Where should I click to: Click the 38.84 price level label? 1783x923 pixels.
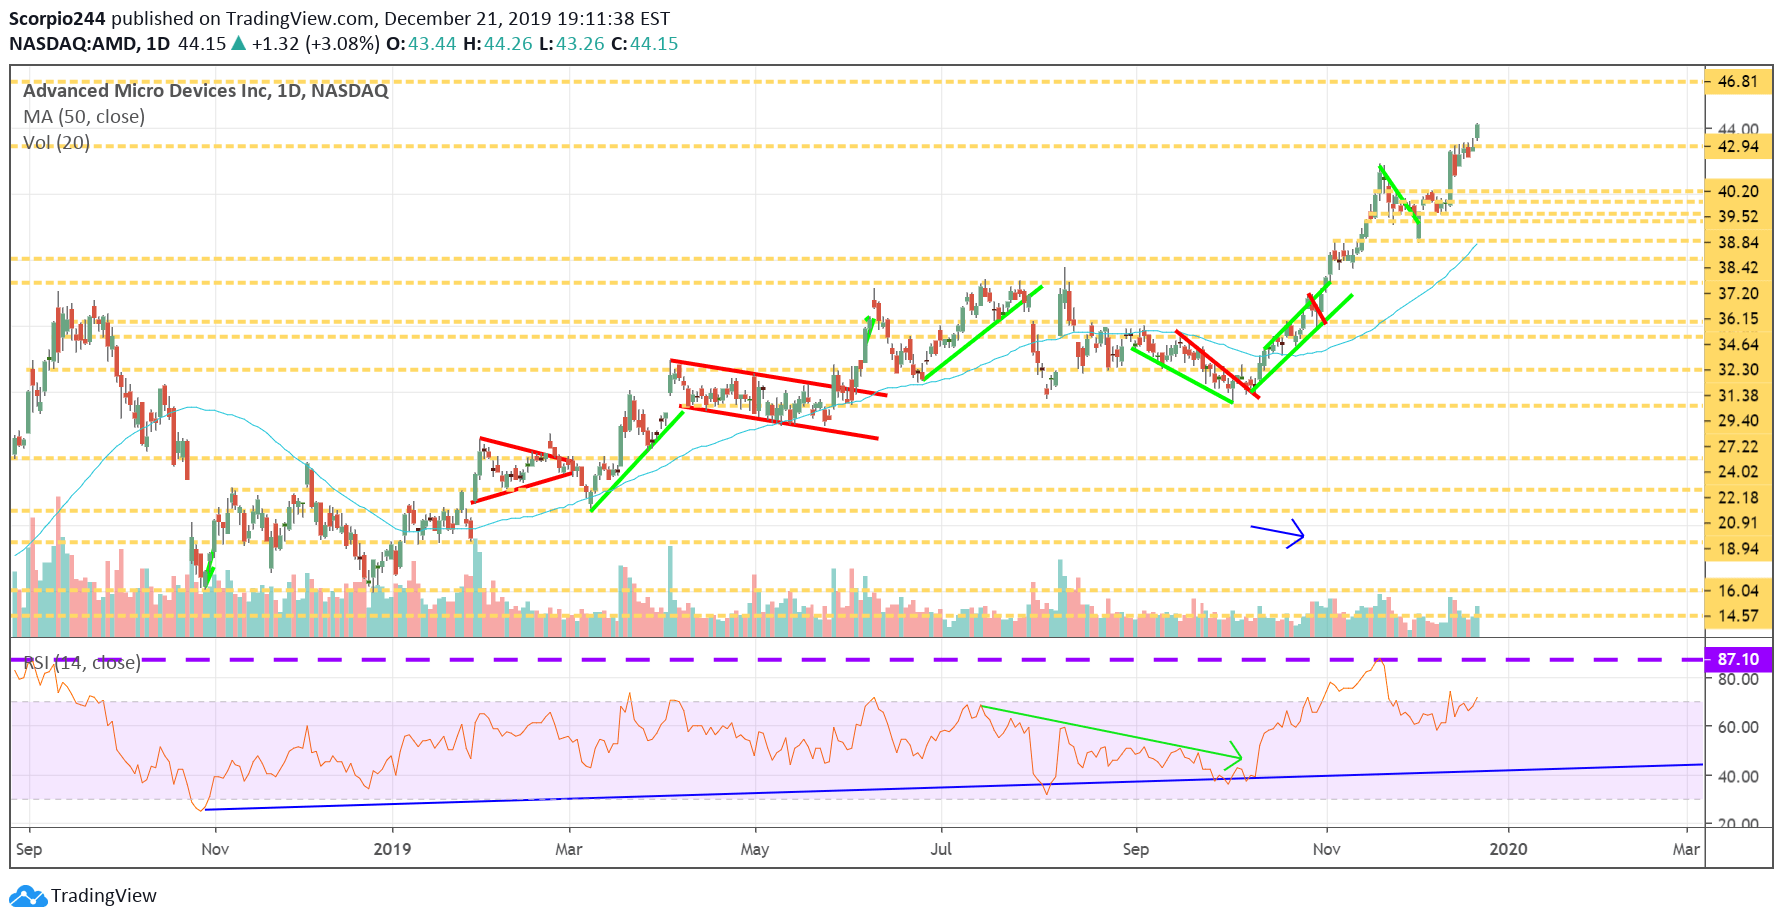pos(1738,242)
